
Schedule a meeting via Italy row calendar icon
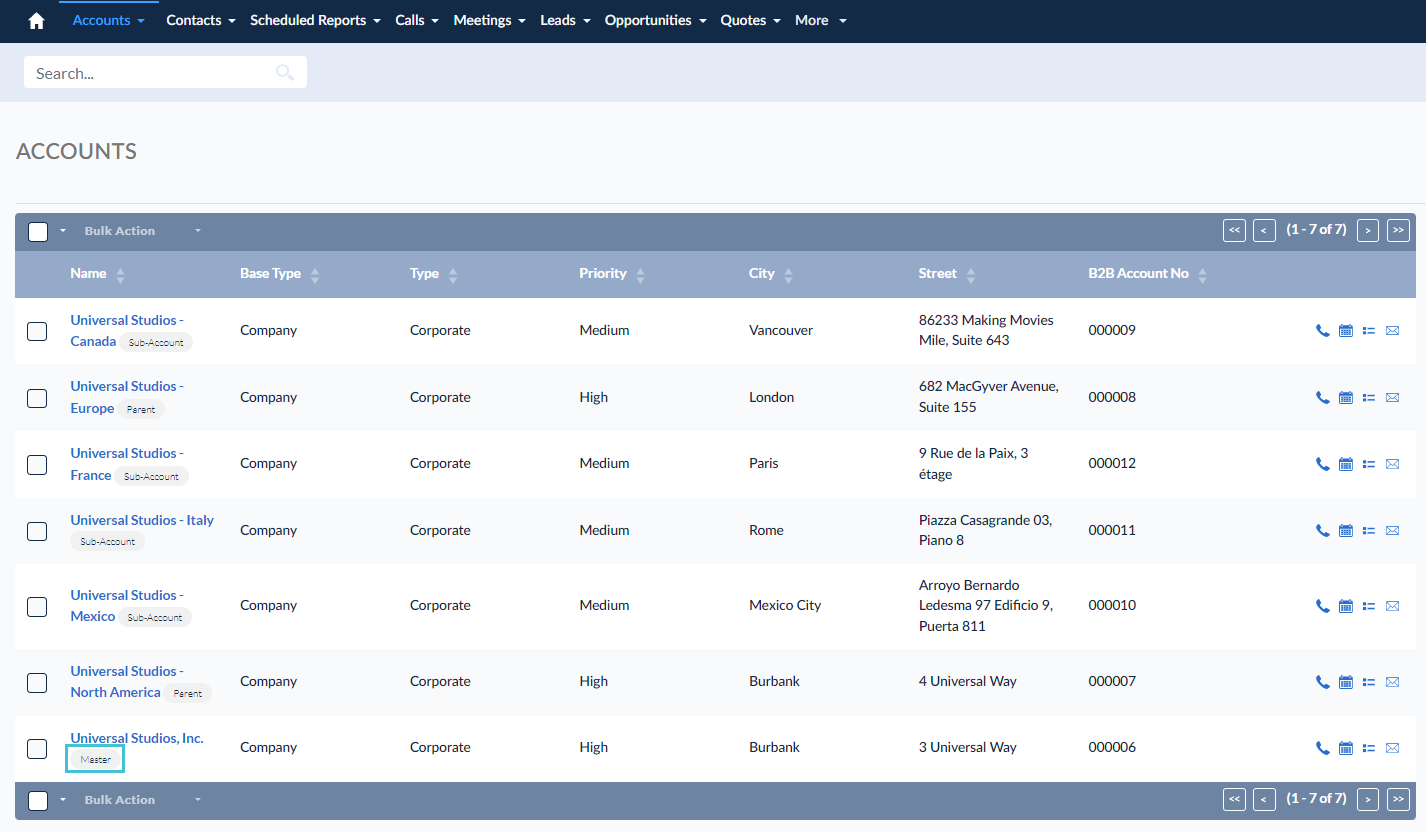pyautogui.click(x=1345, y=531)
